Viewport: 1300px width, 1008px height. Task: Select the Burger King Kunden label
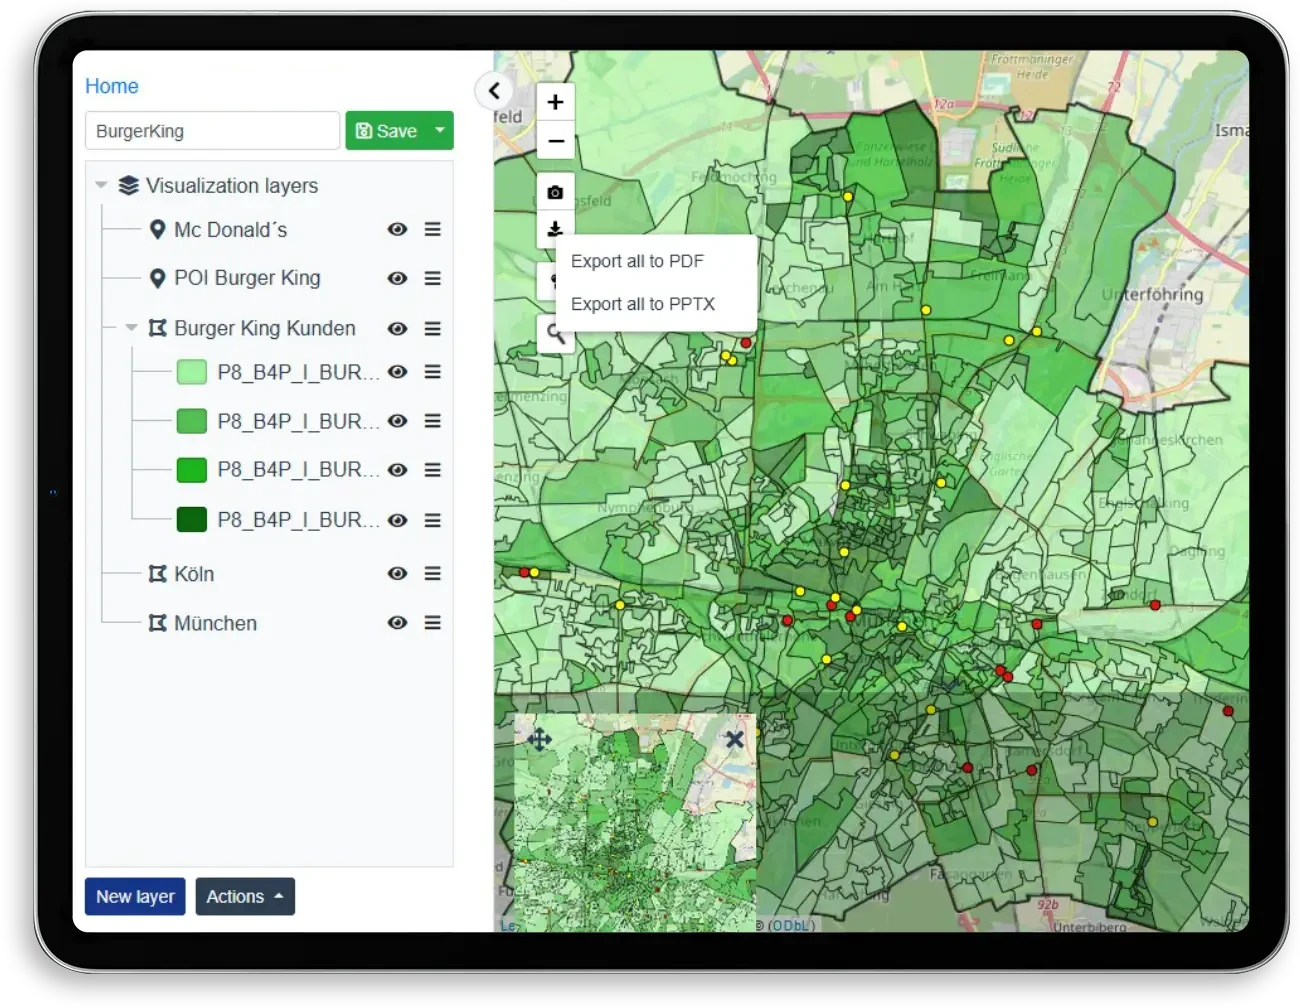[265, 328]
